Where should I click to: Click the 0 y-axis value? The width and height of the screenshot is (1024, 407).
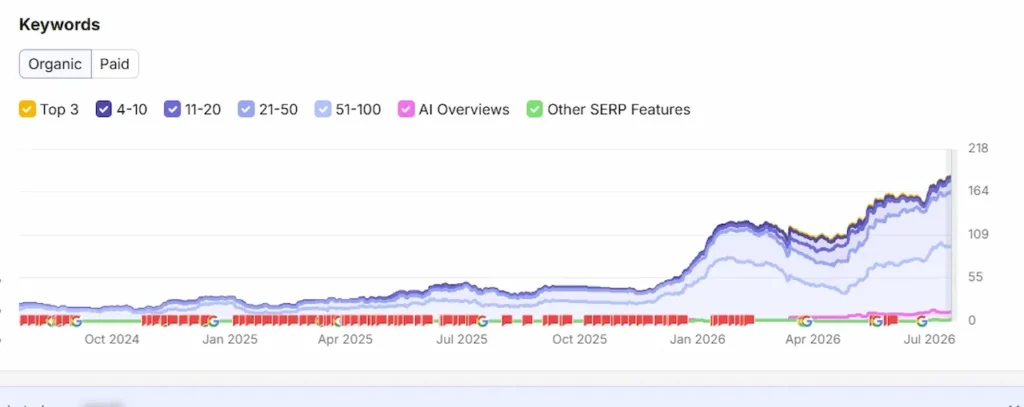972,320
